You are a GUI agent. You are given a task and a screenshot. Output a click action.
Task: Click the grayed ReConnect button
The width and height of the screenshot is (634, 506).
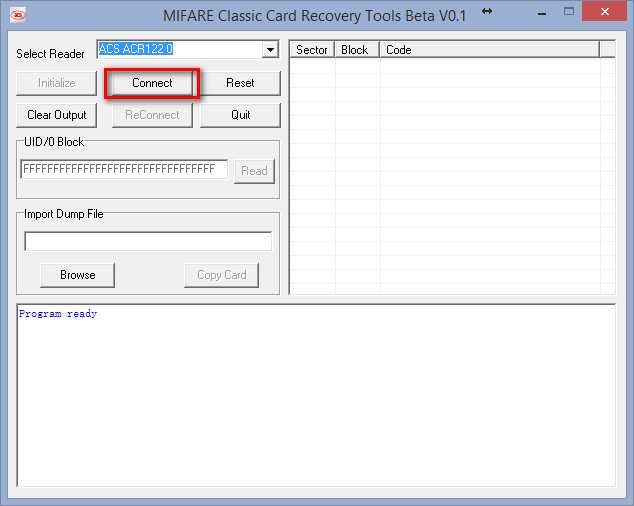point(152,115)
